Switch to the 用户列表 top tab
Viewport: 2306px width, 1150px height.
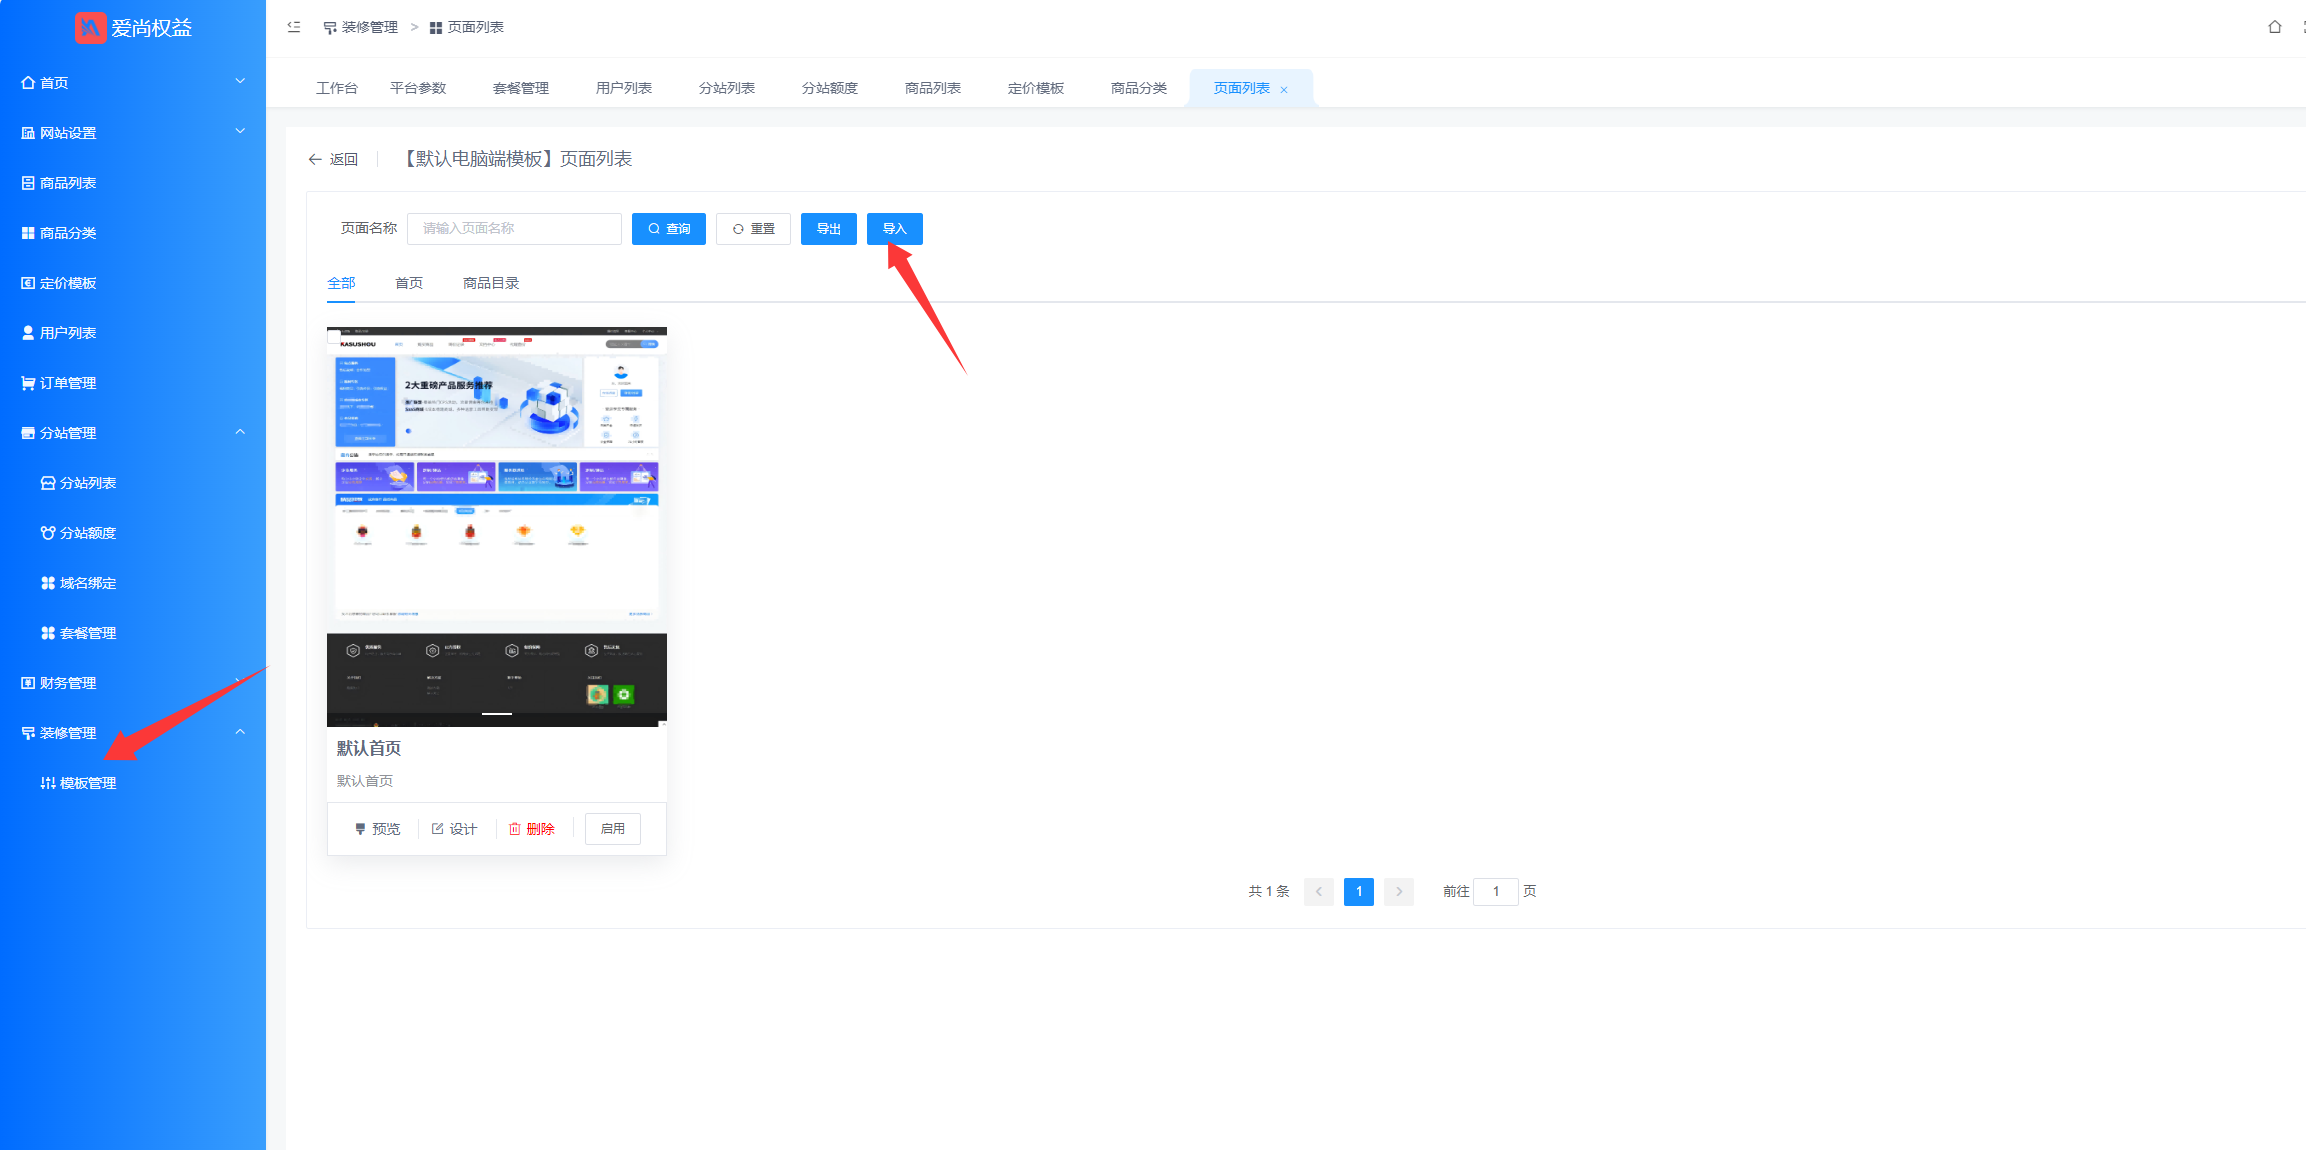click(624, 88)
